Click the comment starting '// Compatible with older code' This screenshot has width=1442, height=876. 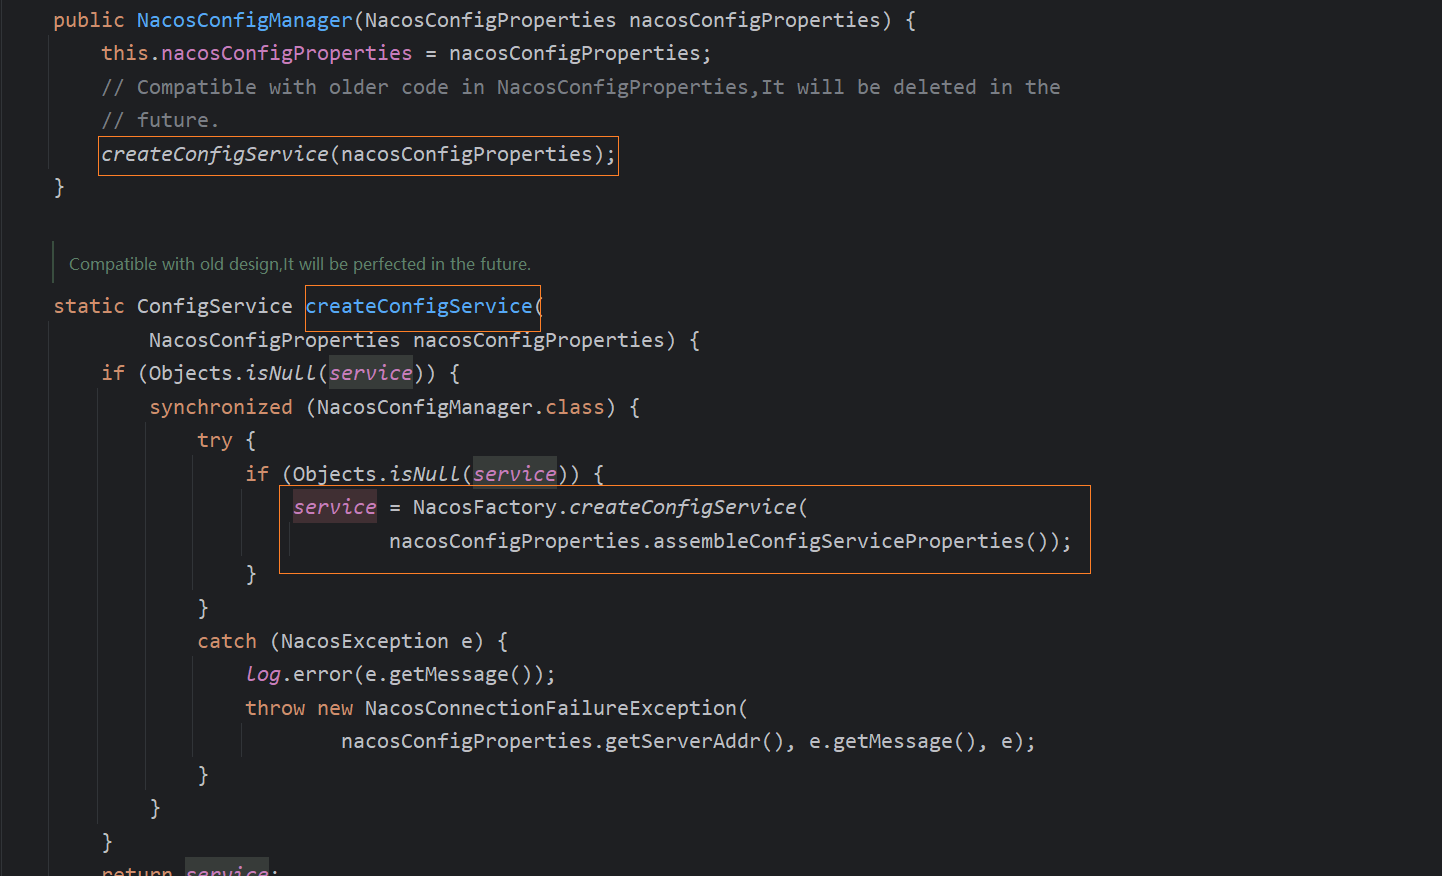tap(580, 87)
